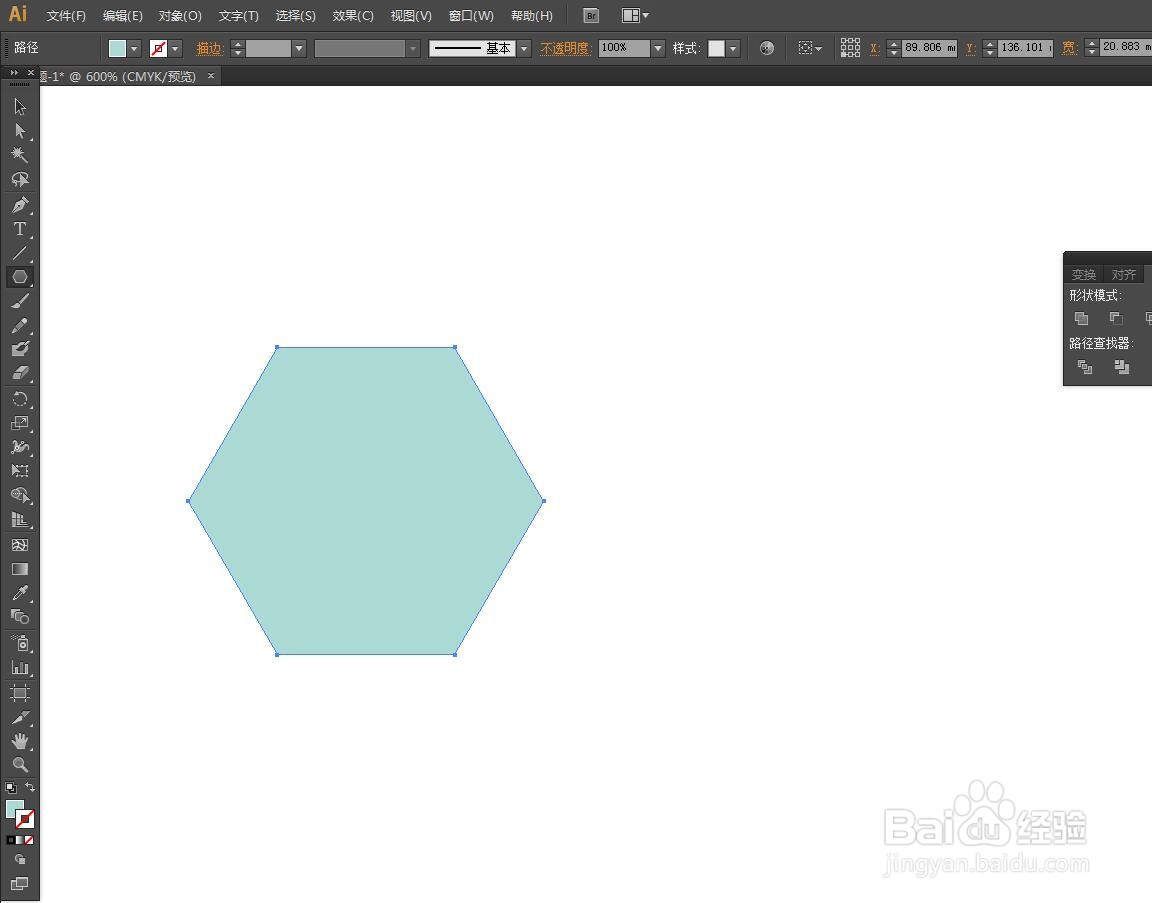Image resolution: width=1152 pixels, height=903 pixels.
Task: Expand the stroke weight dropdown
Action: click(x=298, y=48)
